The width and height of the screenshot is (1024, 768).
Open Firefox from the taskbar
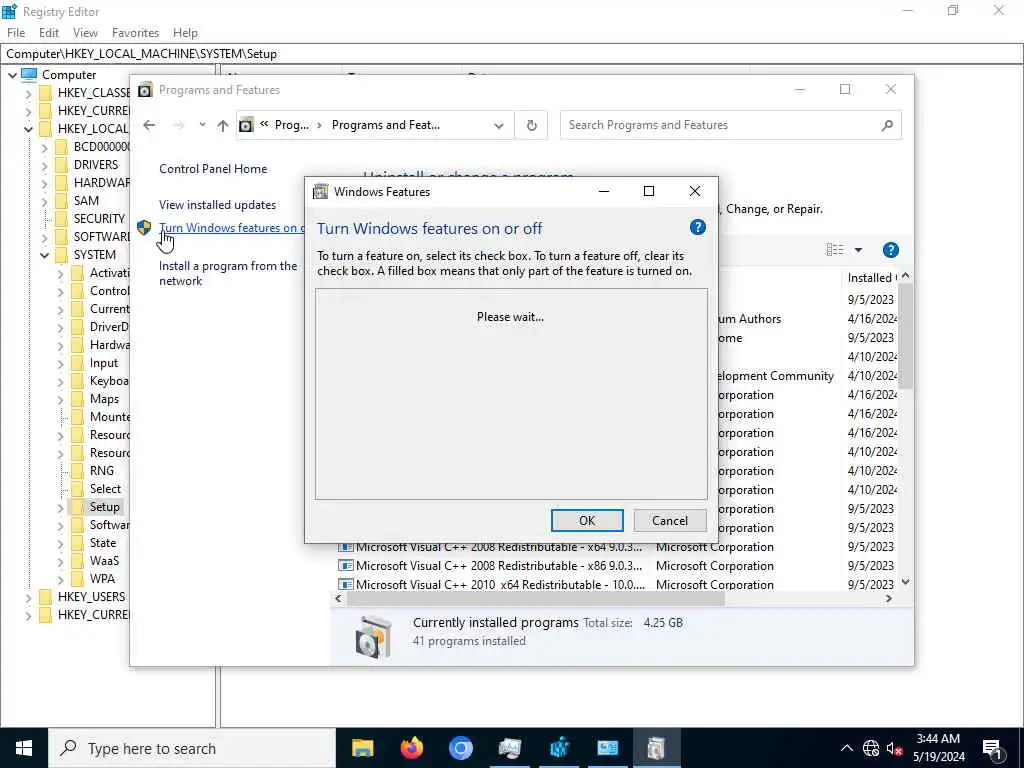point(411,748)
